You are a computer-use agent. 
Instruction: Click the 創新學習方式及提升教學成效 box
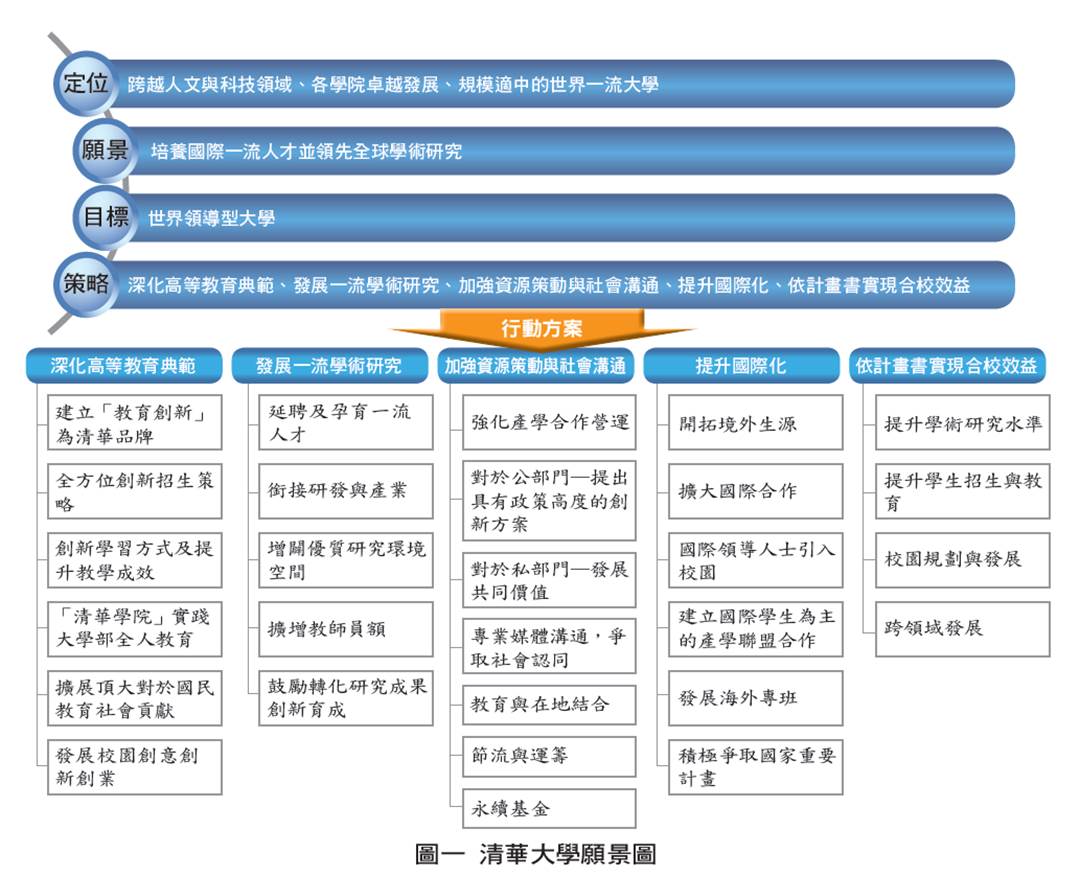134,560
